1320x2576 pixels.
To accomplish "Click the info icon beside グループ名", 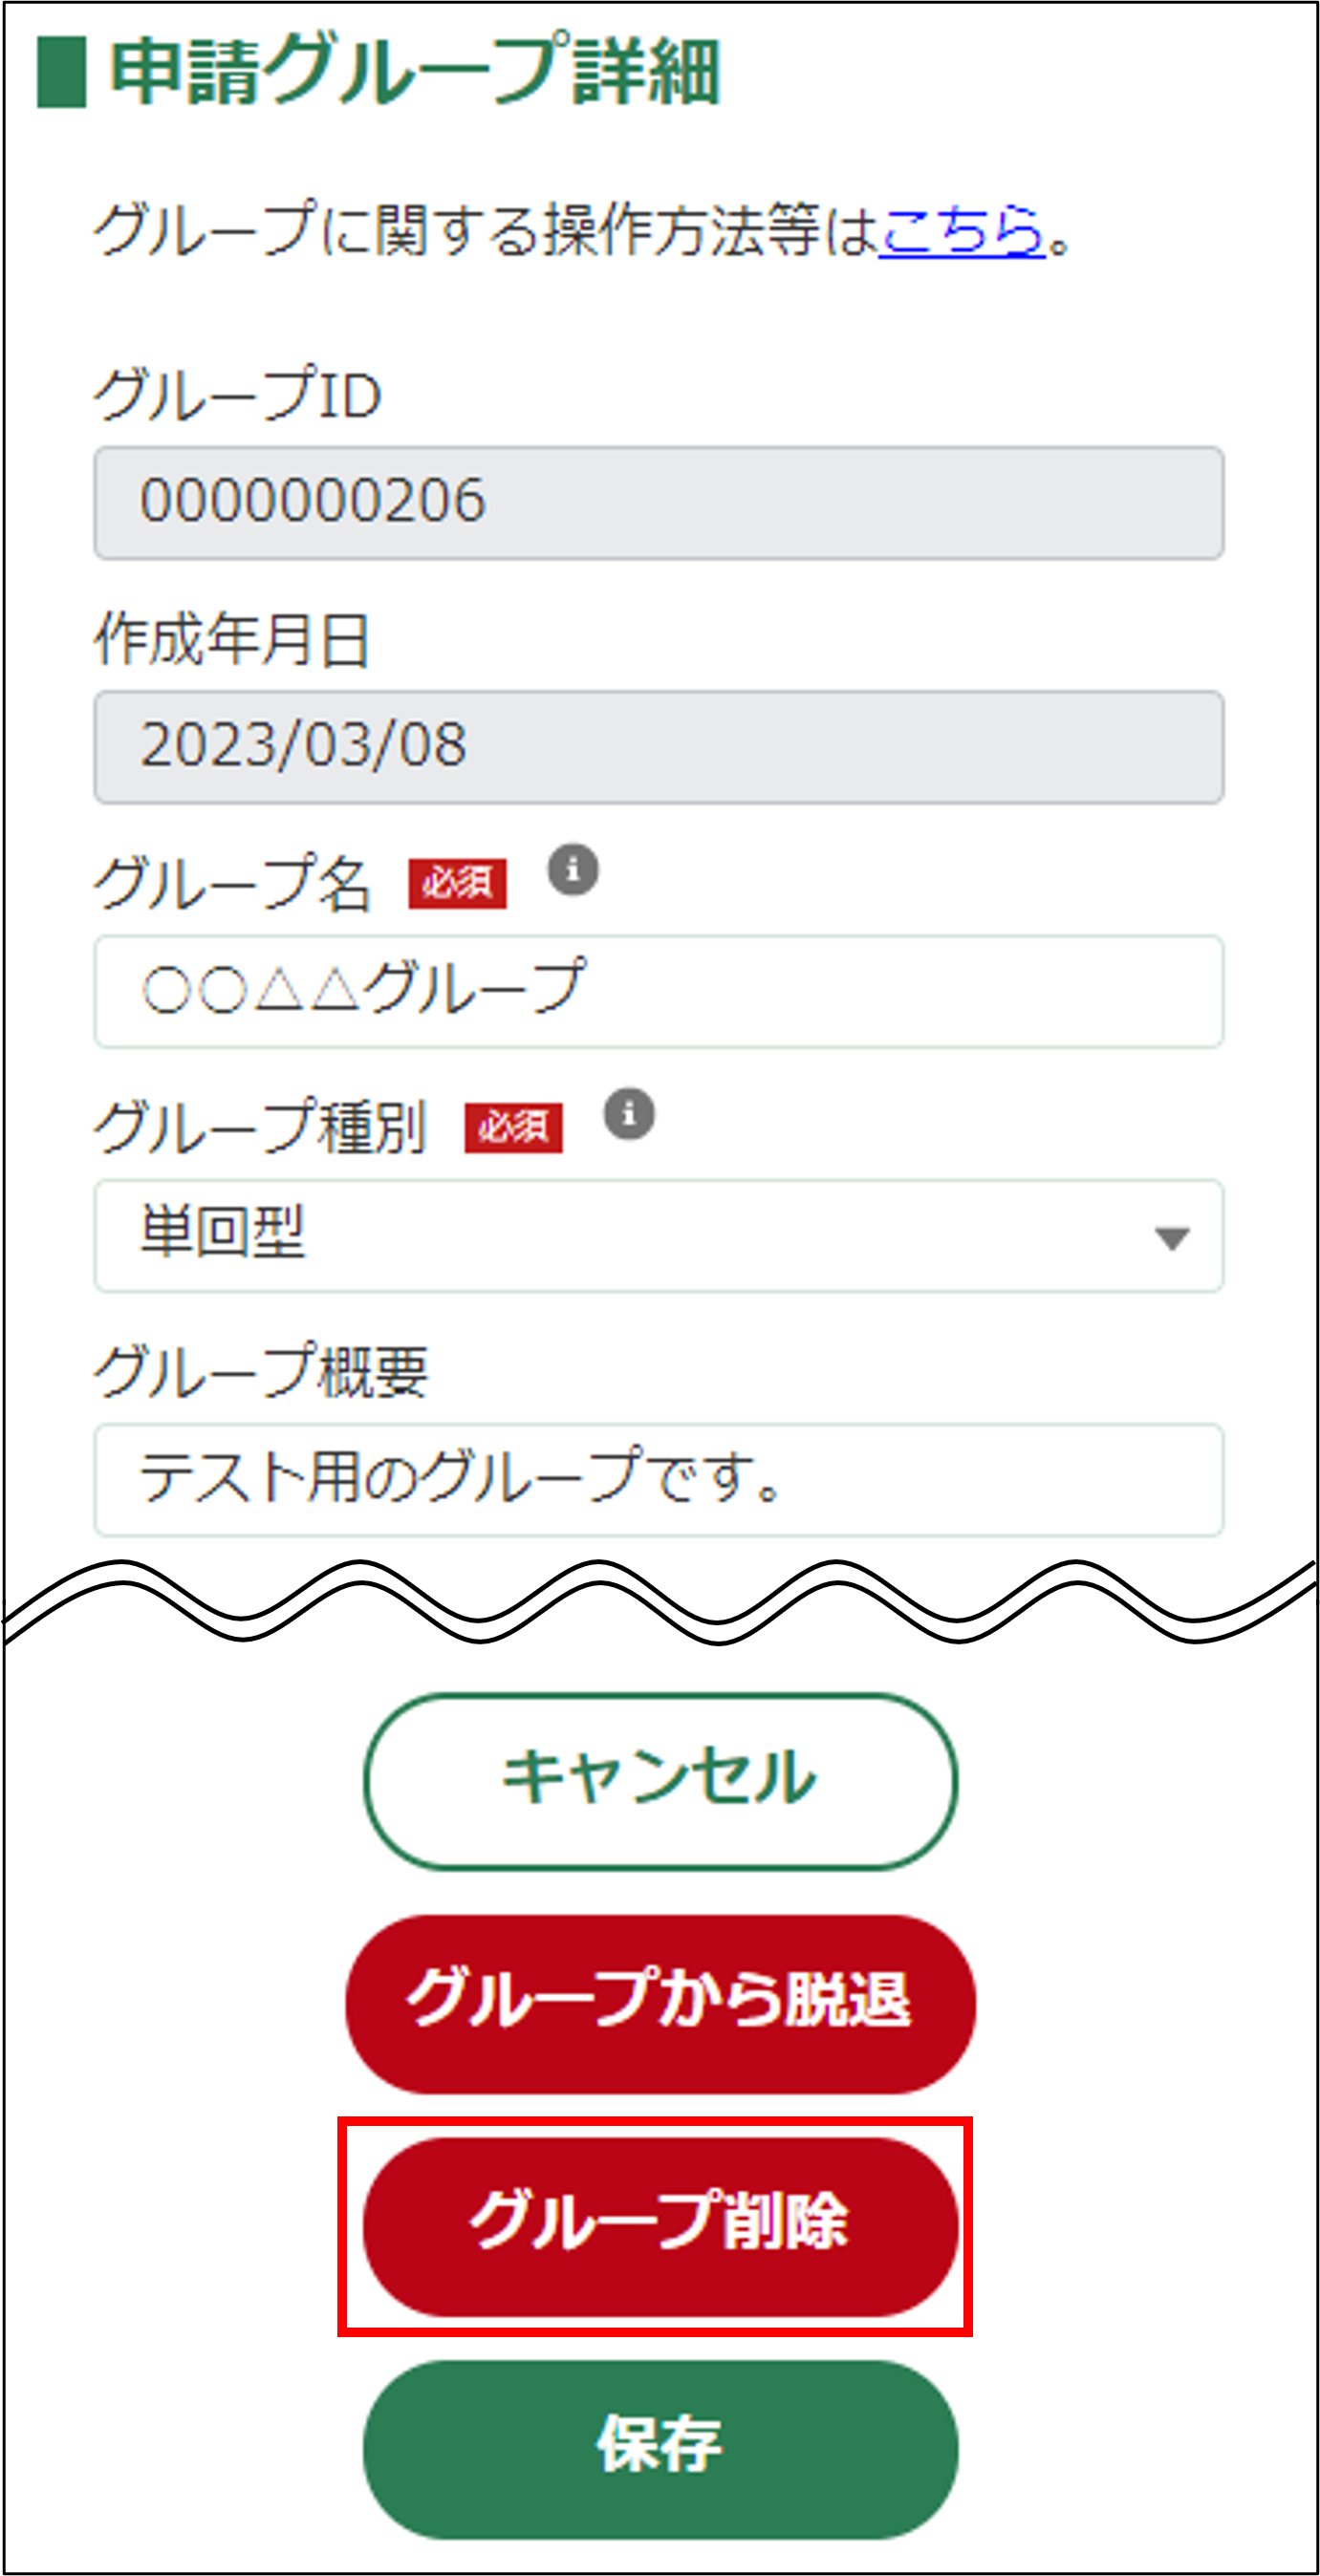I will 573,870.
